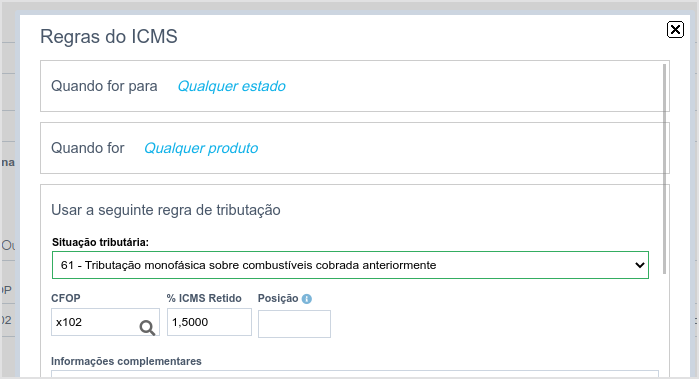Image resolution: width=699 pixels, height=379 pixels.
Task: Click the Situação tributária chevron arrow
Action: click(640, 265)
